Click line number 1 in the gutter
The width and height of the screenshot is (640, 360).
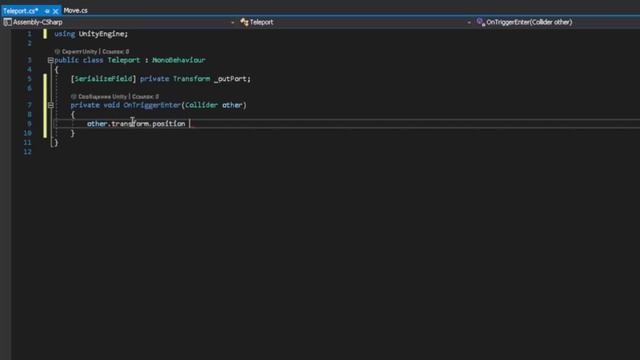(29, 34)
